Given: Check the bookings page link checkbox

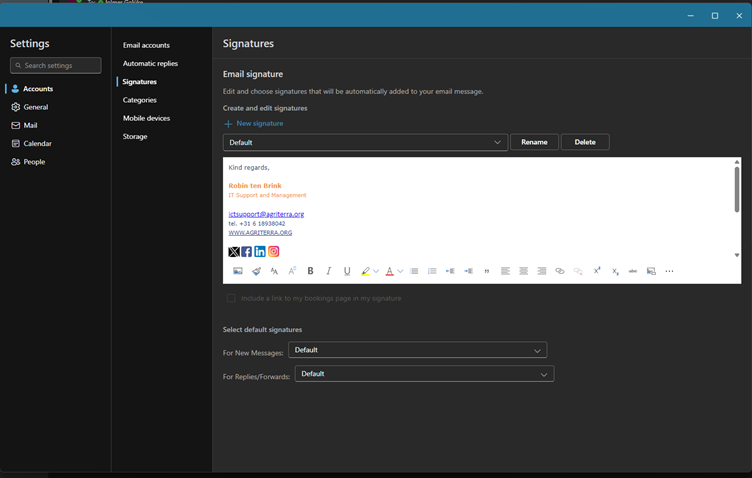Looking at the screenshot, I should [231, 298].
